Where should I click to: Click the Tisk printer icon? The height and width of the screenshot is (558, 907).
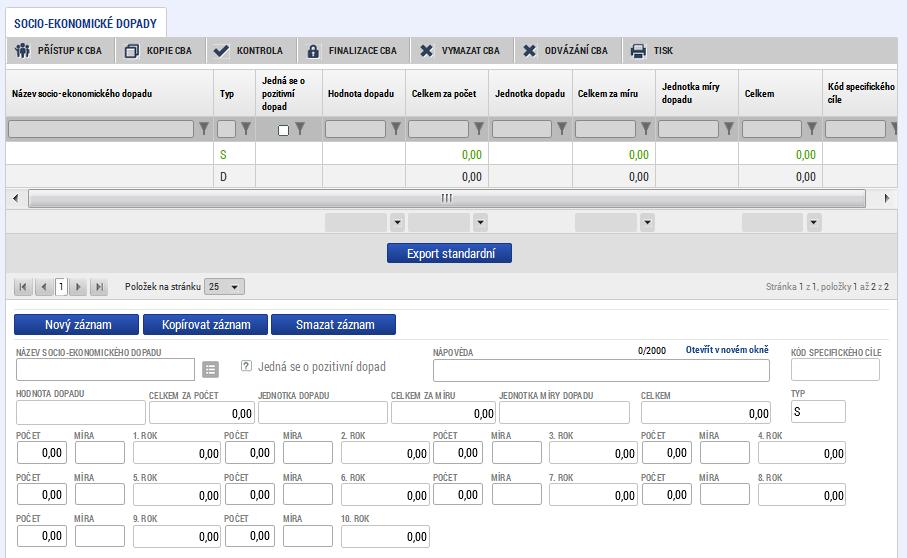pyautogui.click(x=638, y=51)
